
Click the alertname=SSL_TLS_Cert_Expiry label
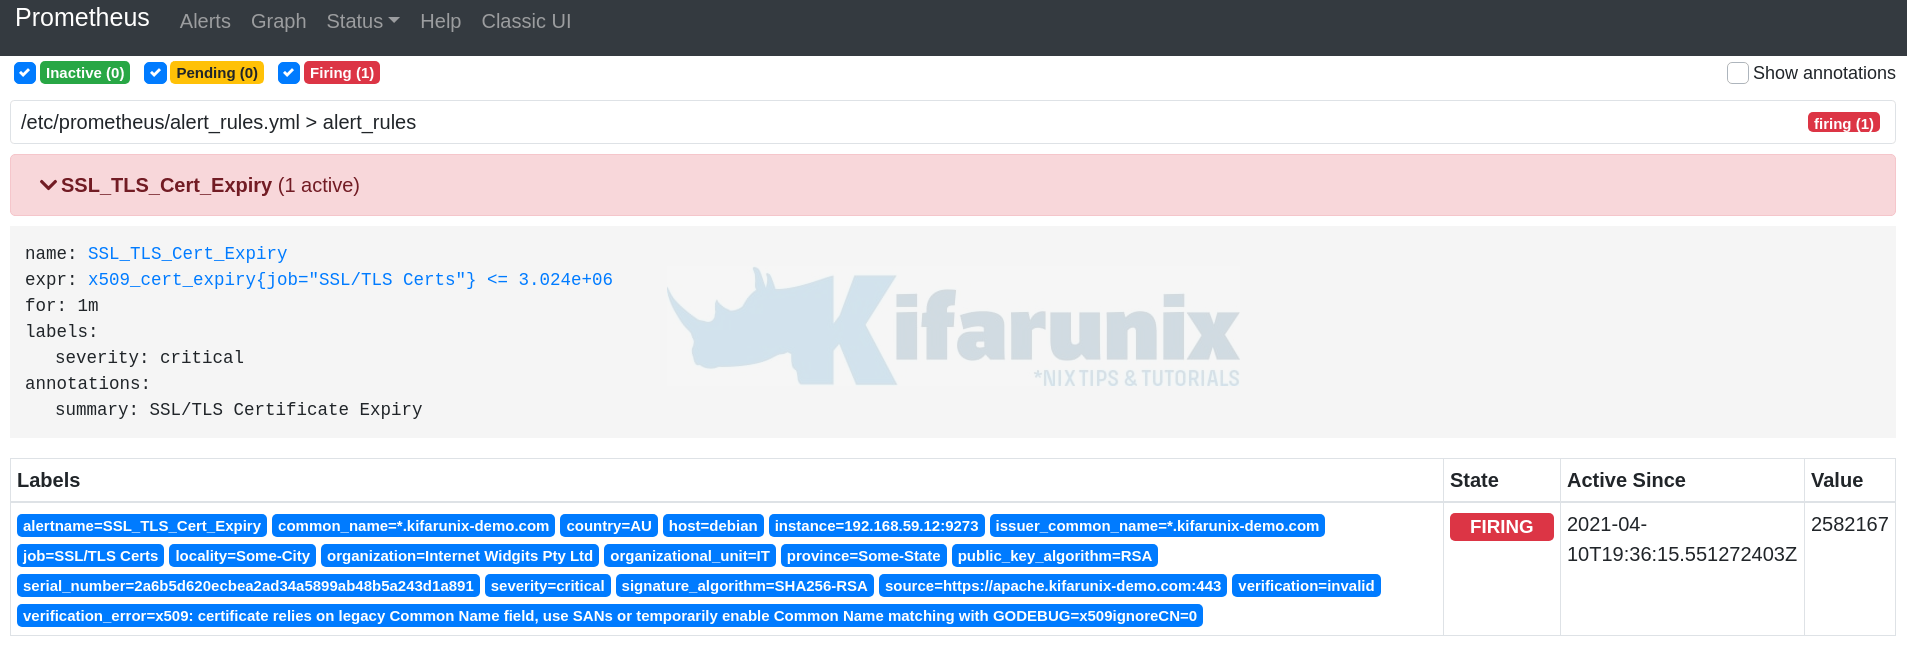[x=142, y=526]
